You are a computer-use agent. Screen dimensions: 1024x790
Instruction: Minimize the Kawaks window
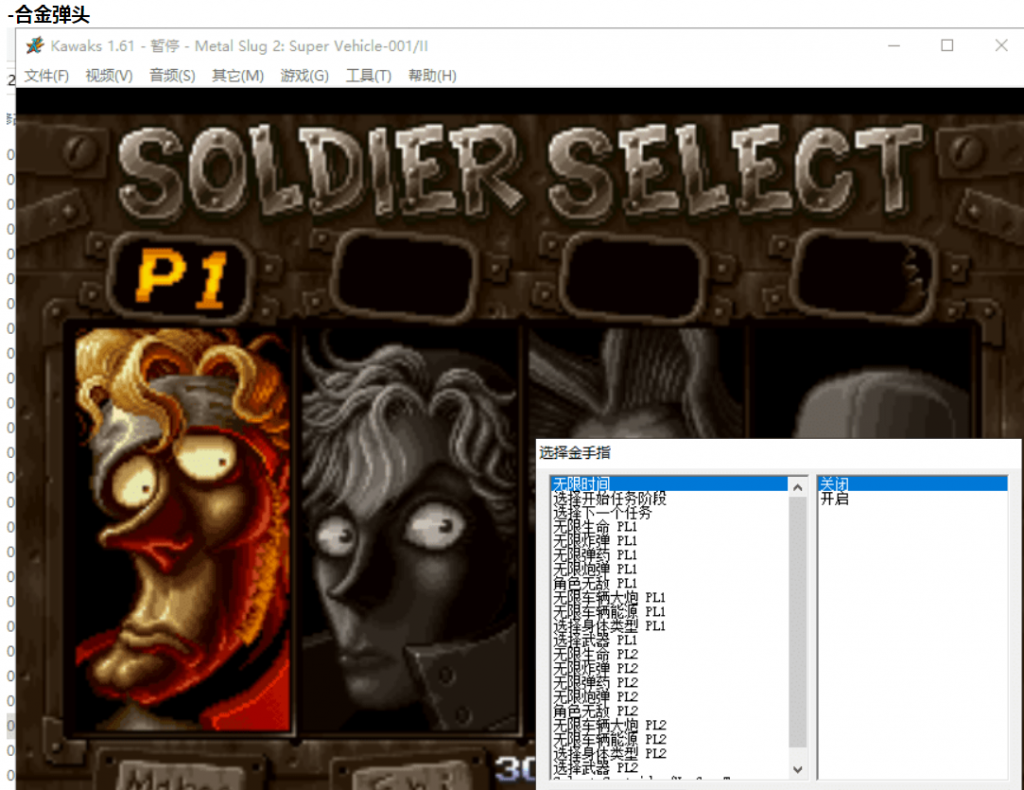pyautogui.click(x=894, y=45)
